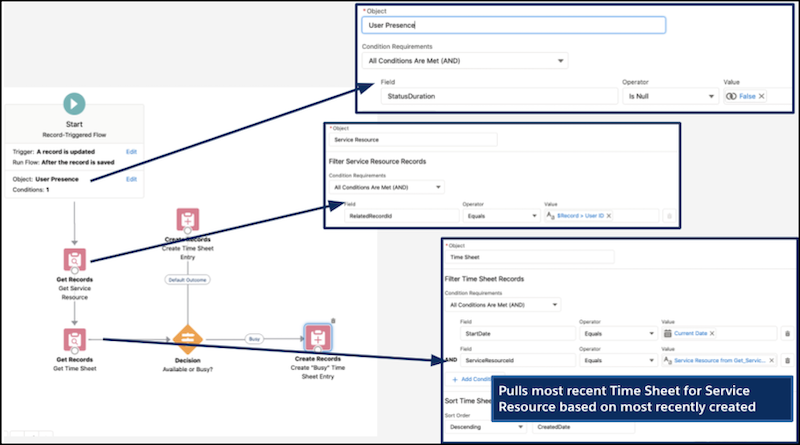This screenshot has width=800, height=445.
Task: Click the Start play icon of the flow
Action: coord(74,104)
